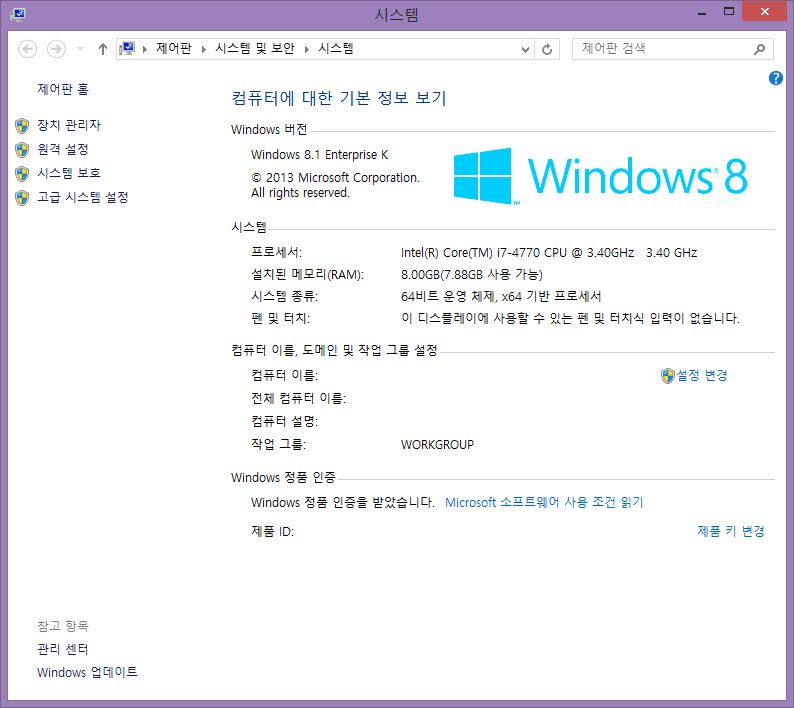Click the 제품 ID: label

pyautogui.click(x=272, y=531)
